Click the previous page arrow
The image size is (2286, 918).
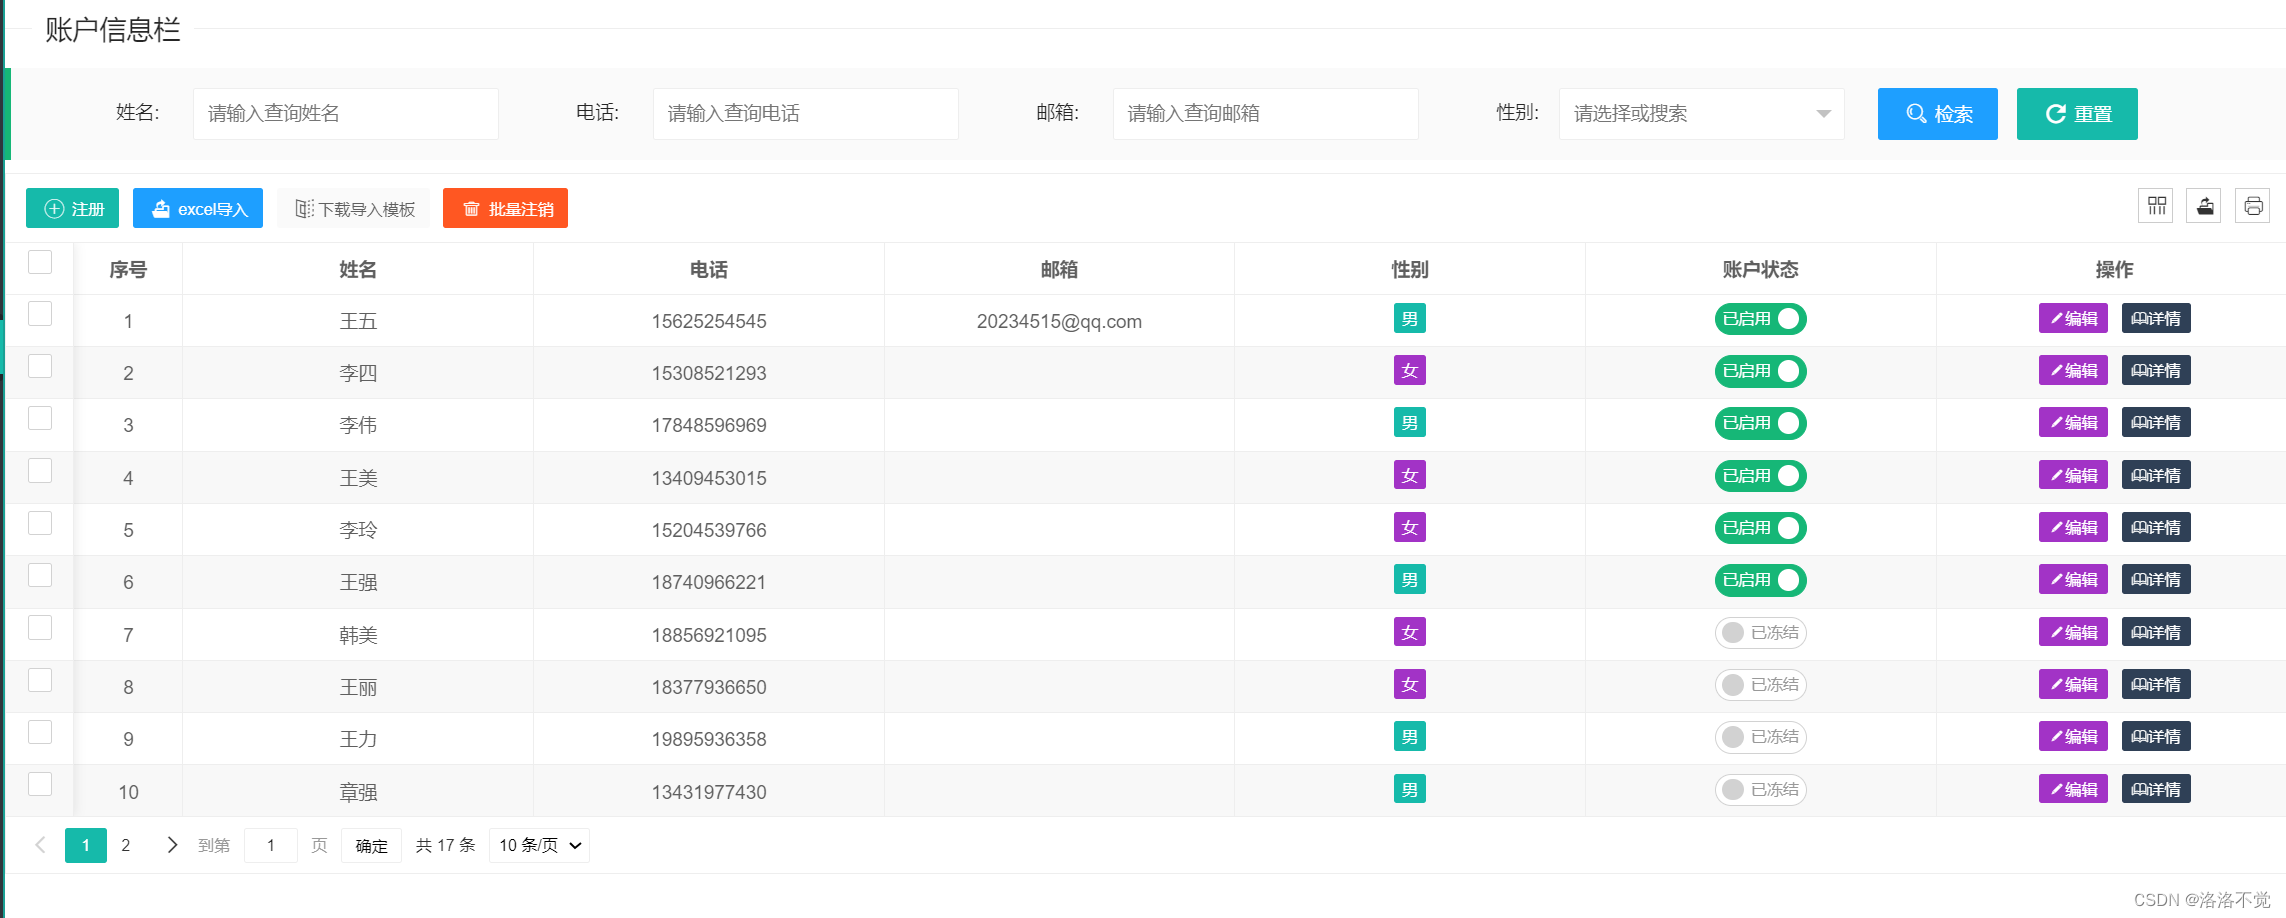40,845
